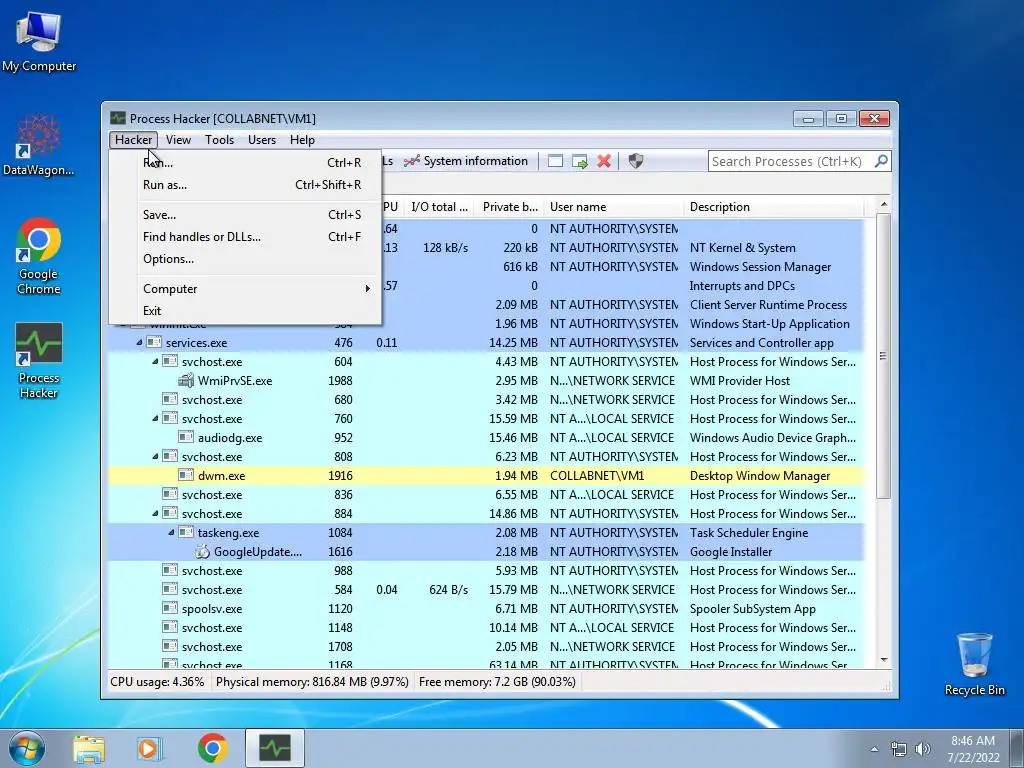Click the CPU usage status entry
This screenshot has width=1024, height=768.
157,682
